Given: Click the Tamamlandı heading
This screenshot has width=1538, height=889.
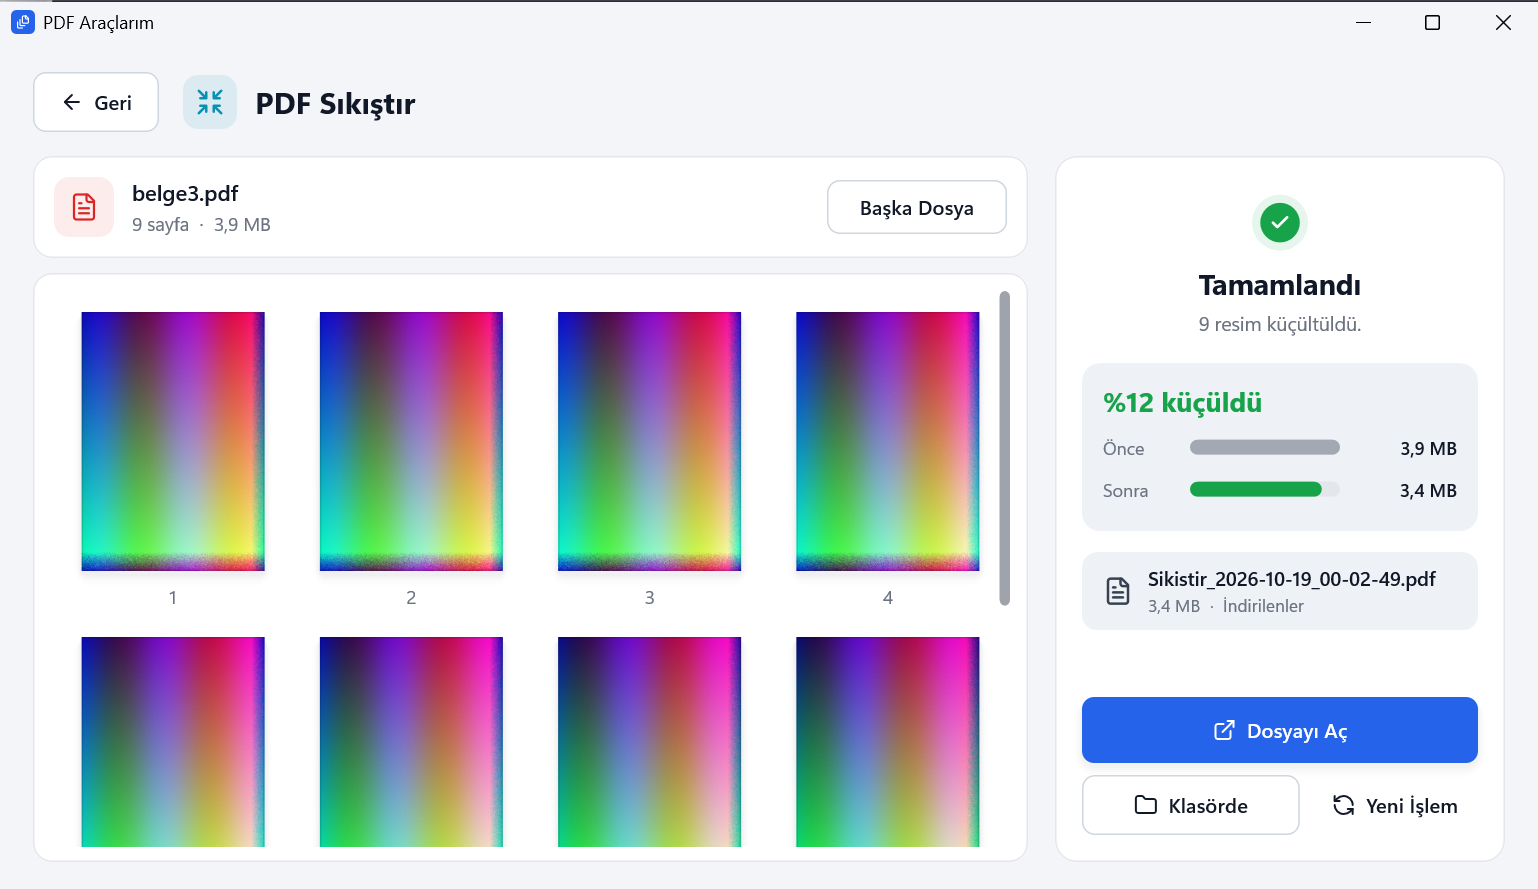Looking at the screenshot, I should pos(1280,285).
